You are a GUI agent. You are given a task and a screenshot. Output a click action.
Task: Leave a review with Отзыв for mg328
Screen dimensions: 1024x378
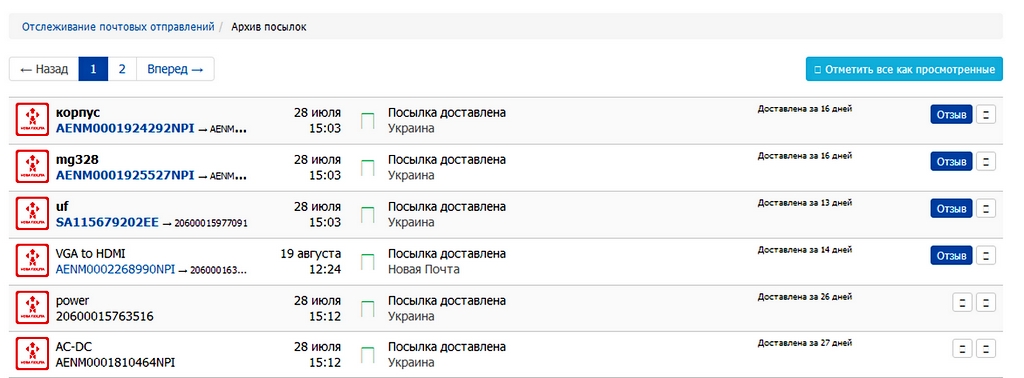tap(952, 161)
